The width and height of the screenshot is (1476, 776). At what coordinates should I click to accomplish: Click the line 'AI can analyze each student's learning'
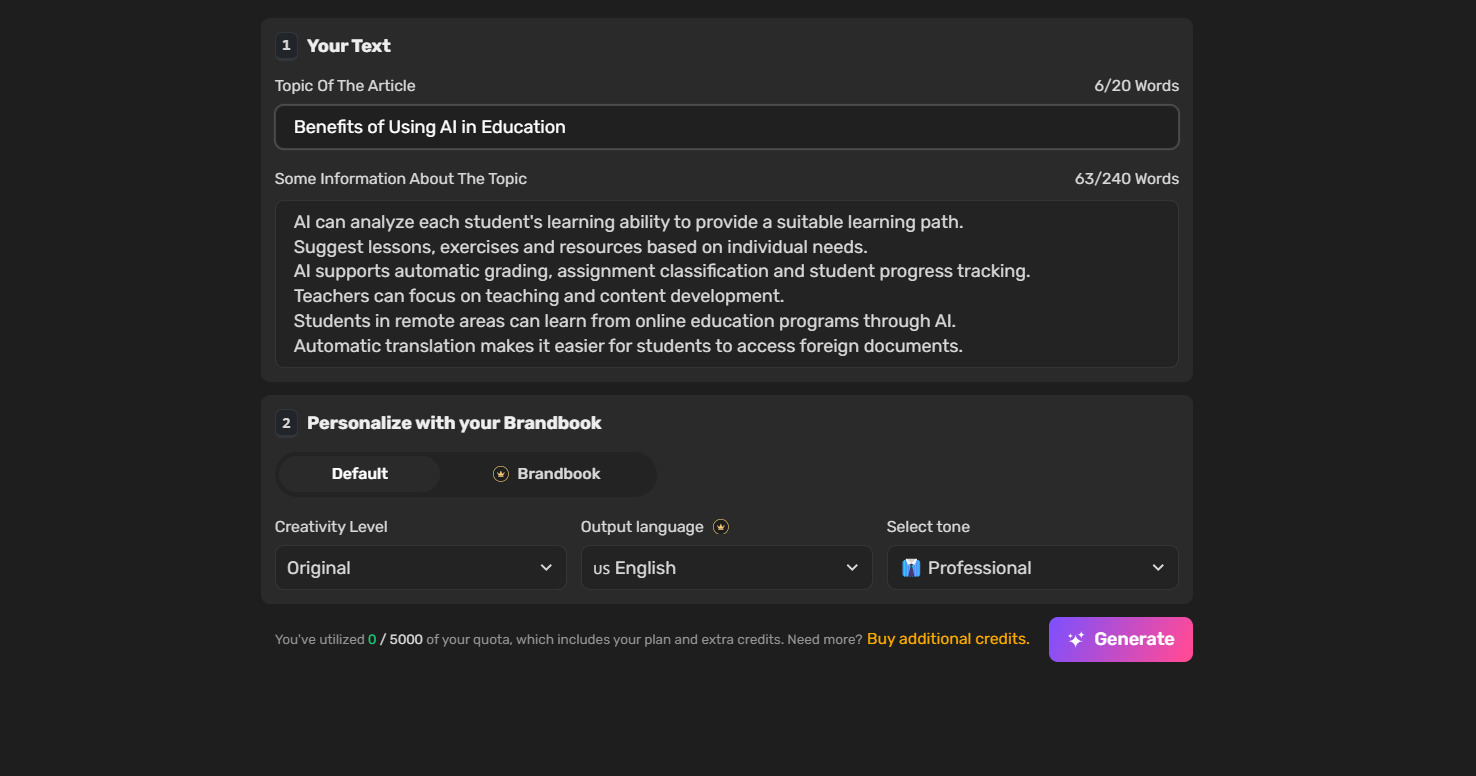pos(629,222)
